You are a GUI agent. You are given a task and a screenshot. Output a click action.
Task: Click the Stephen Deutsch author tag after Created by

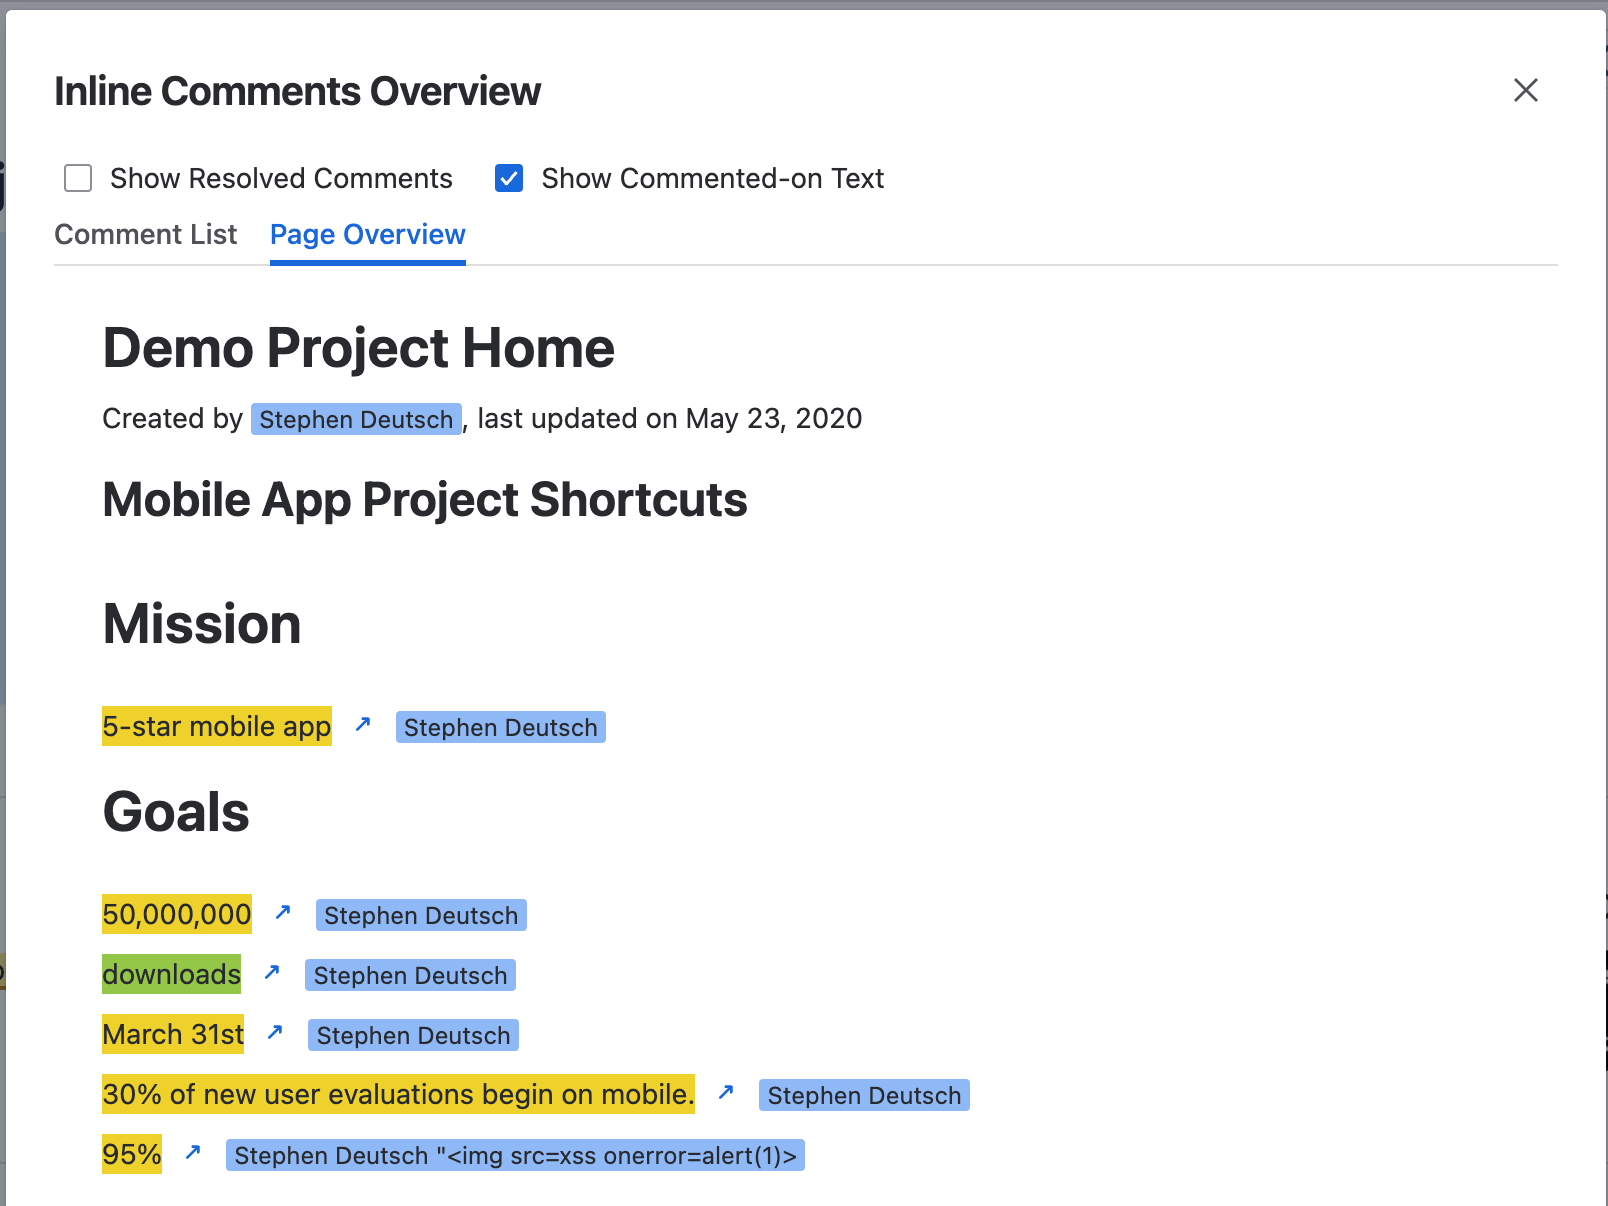[x=356, y=419]
